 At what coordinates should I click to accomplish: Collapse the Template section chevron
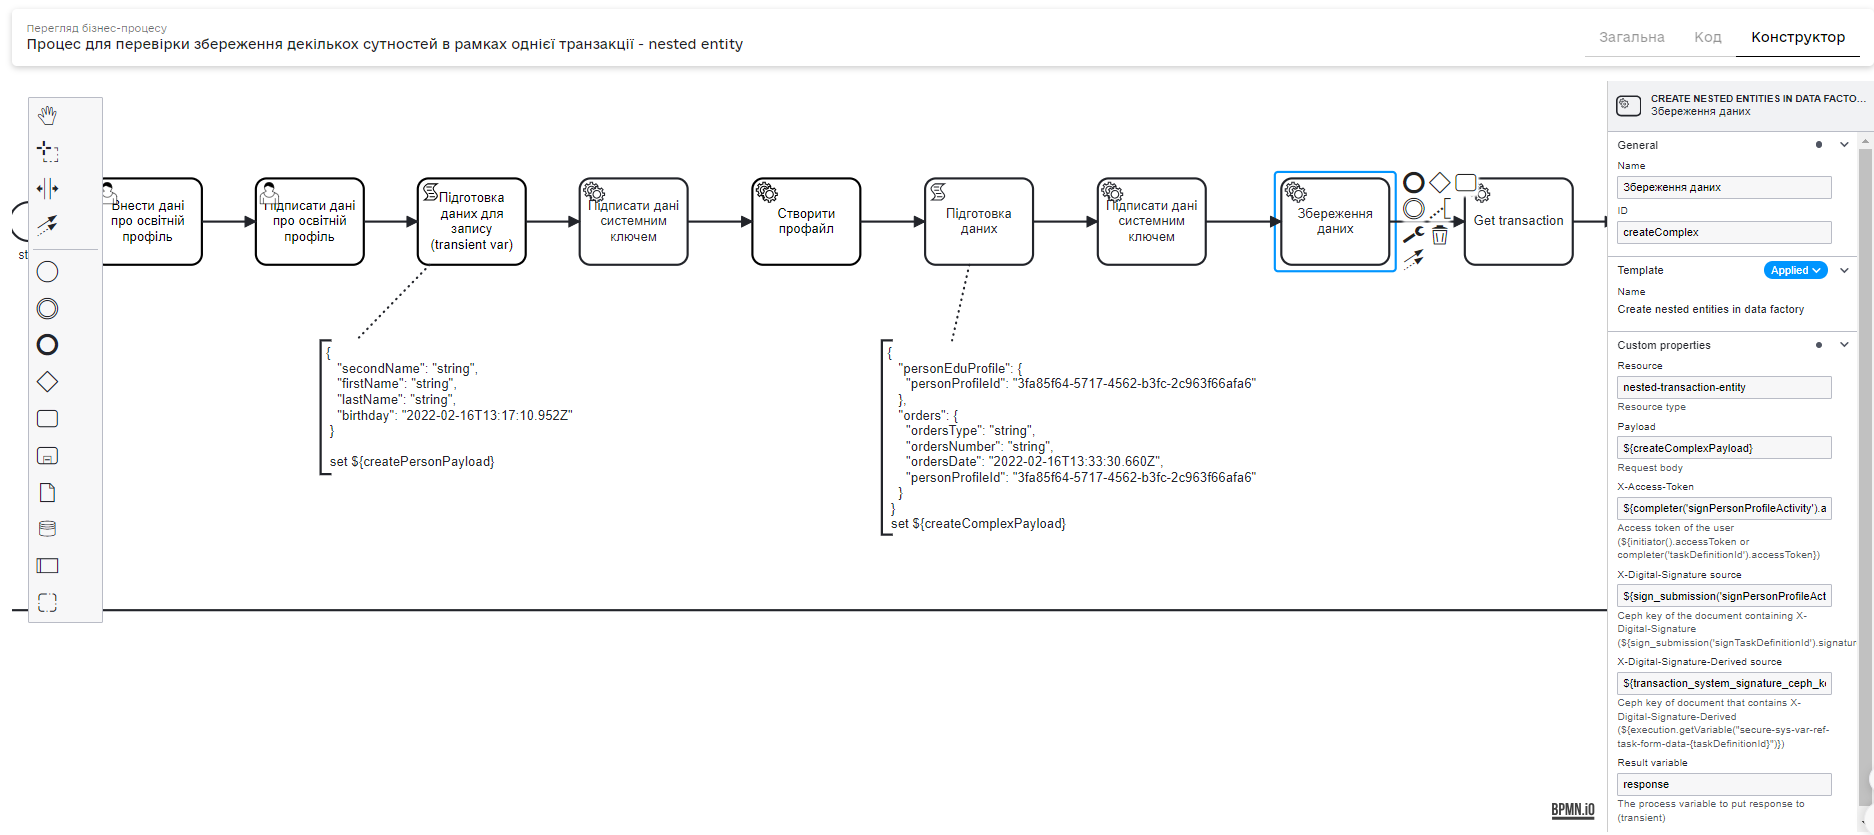pos(1844,270)
